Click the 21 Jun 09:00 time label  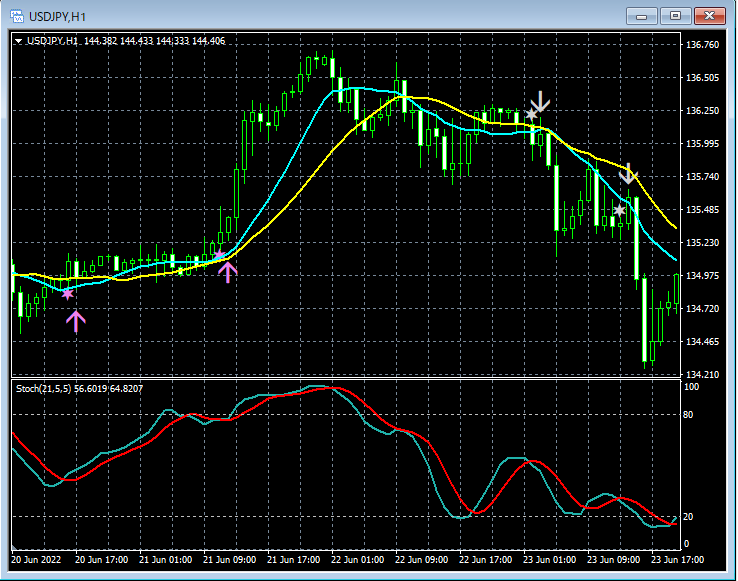229,560
